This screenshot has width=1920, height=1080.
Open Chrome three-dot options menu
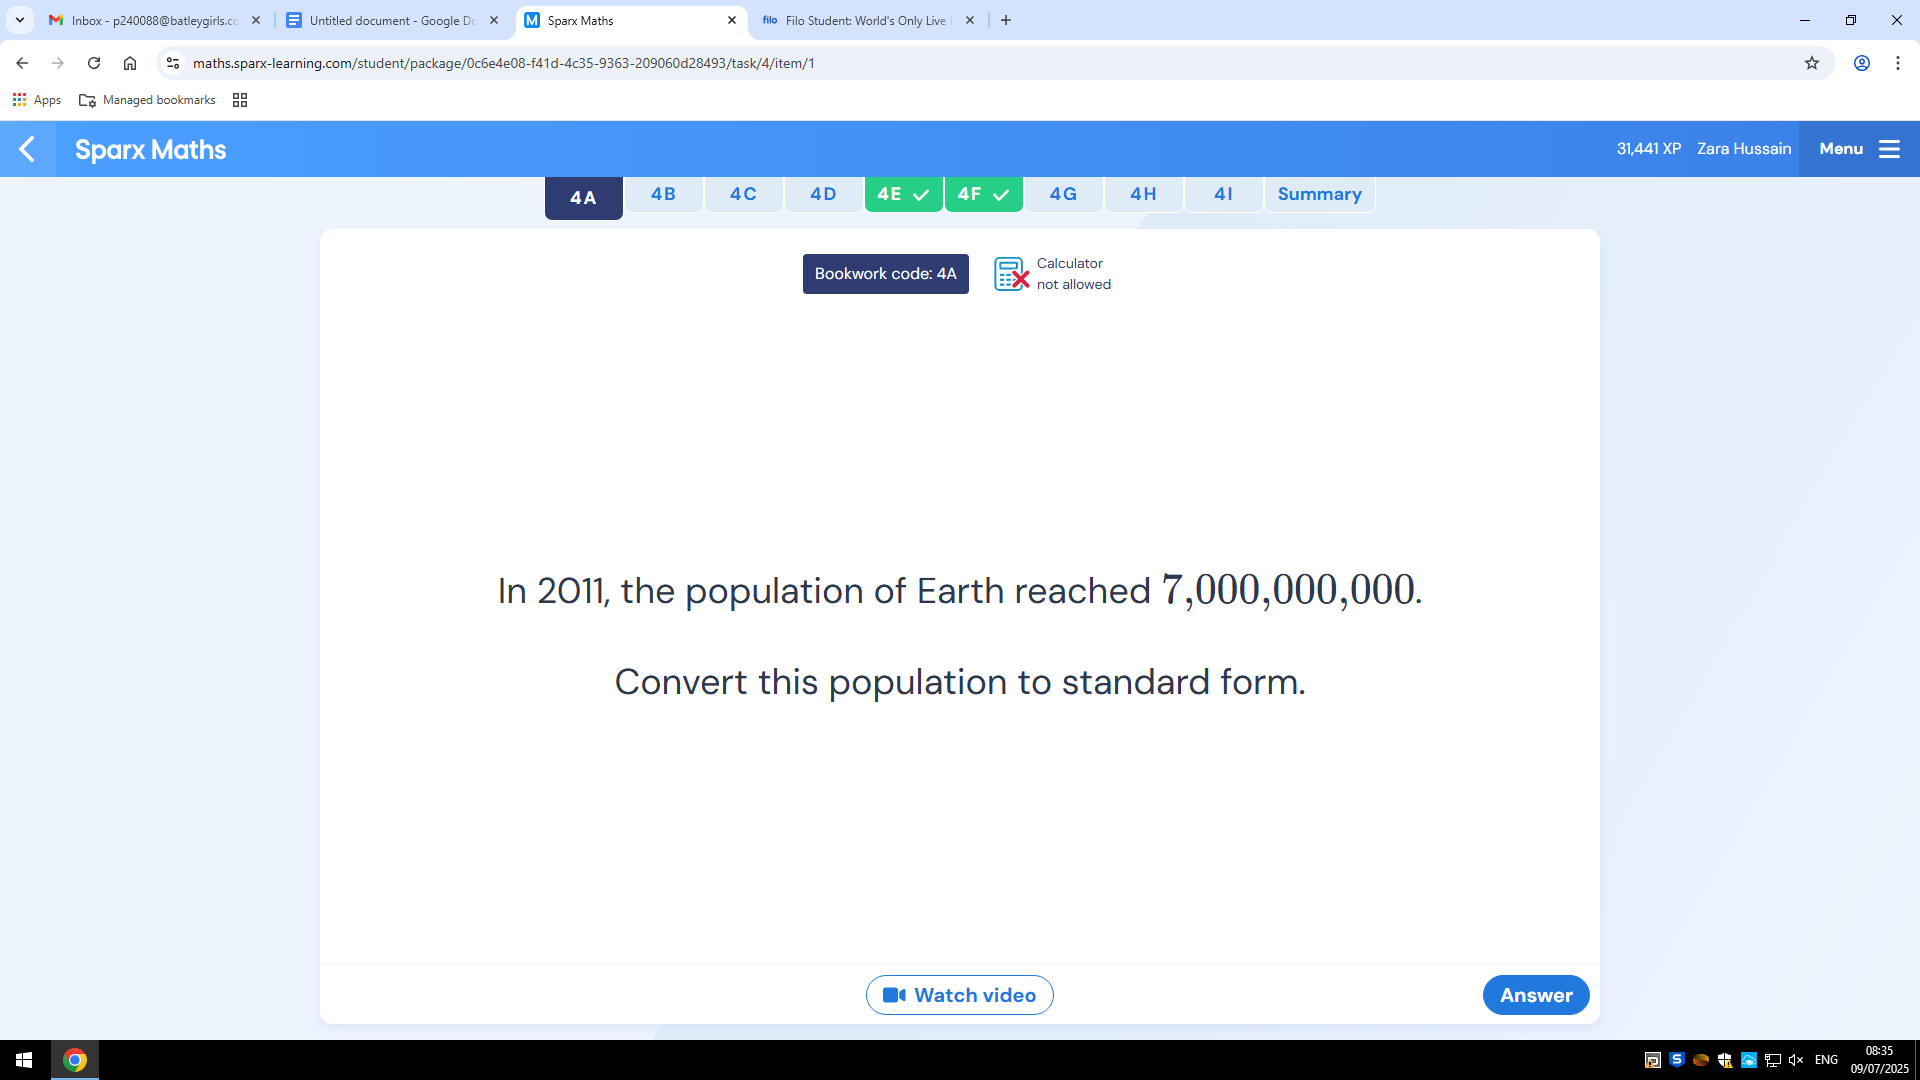pos(1897,63)
